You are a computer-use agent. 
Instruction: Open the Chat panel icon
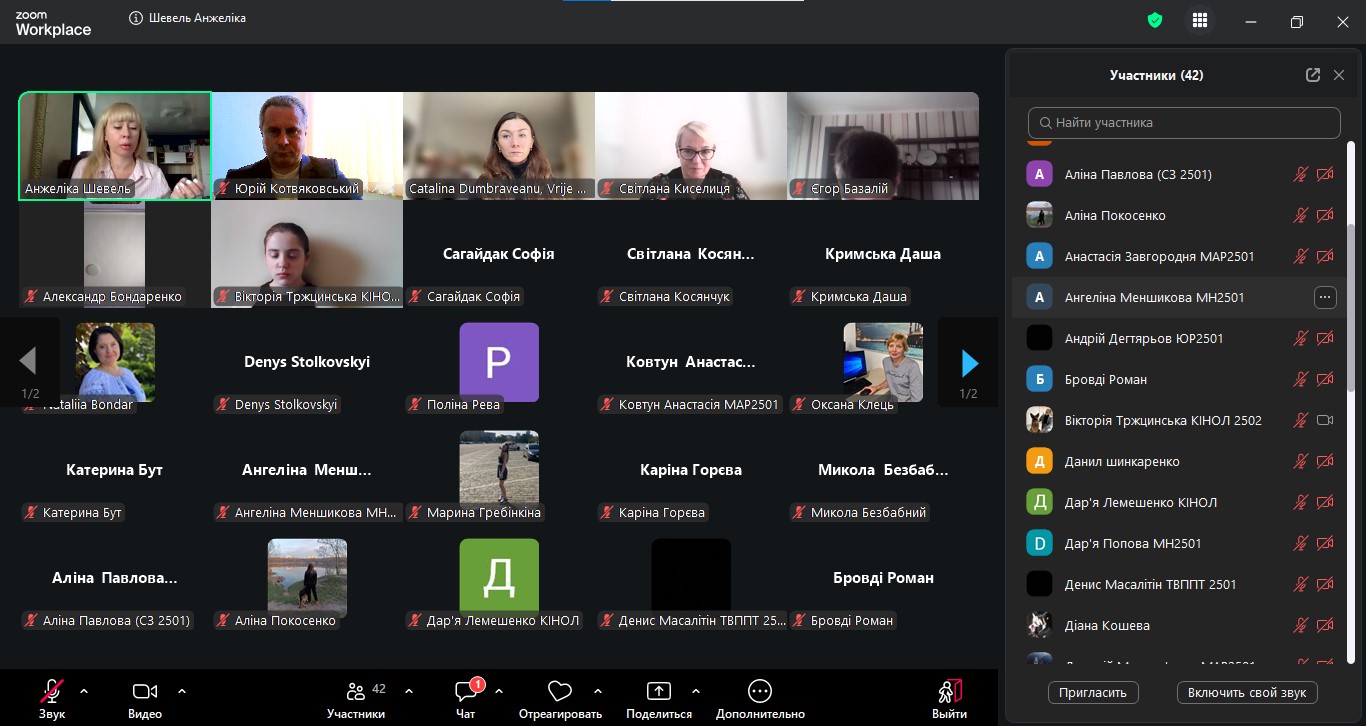pyautogui.click(x=466, y=692)
